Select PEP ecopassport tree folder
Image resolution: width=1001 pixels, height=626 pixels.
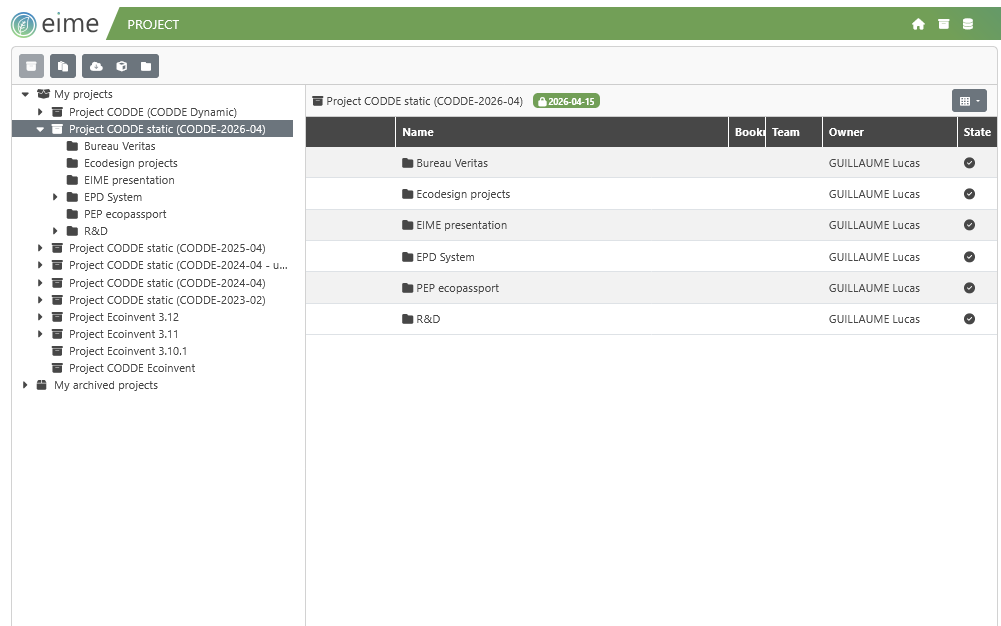coord(125,214)
